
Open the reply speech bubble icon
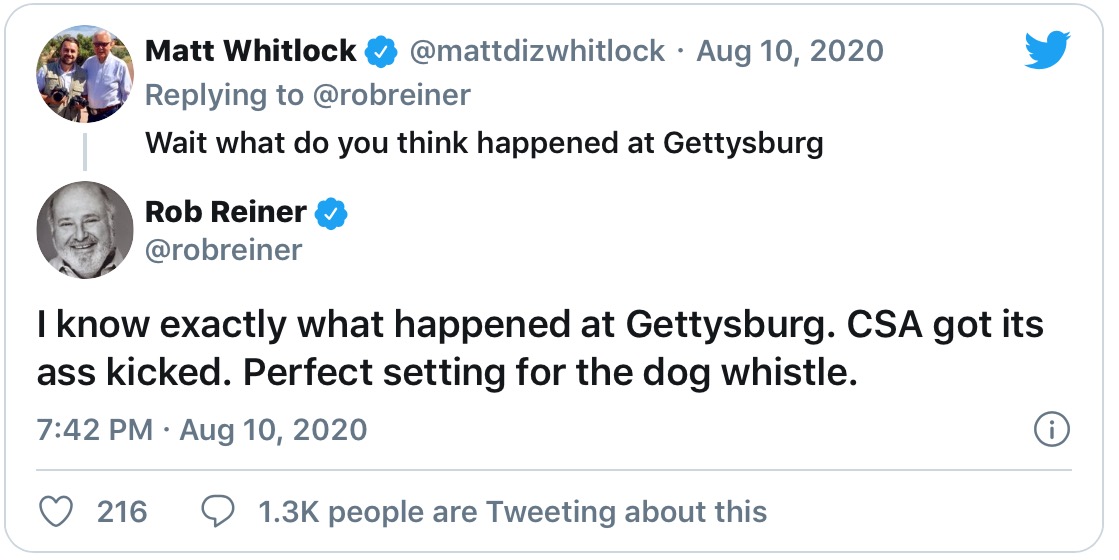click(x=218, y=511)
